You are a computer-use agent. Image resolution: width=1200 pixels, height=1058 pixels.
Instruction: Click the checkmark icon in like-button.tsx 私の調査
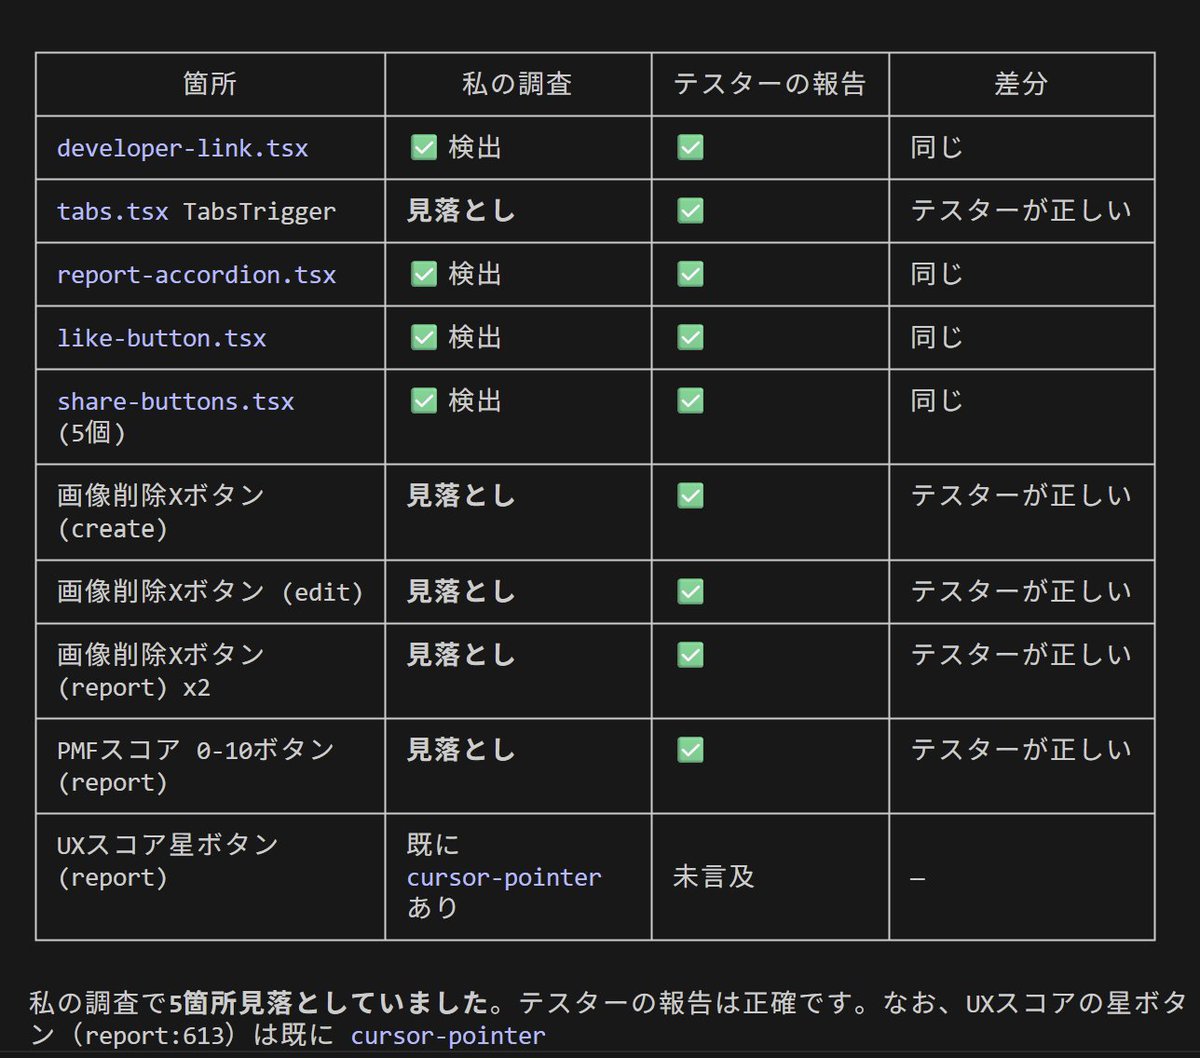point(423,337)
